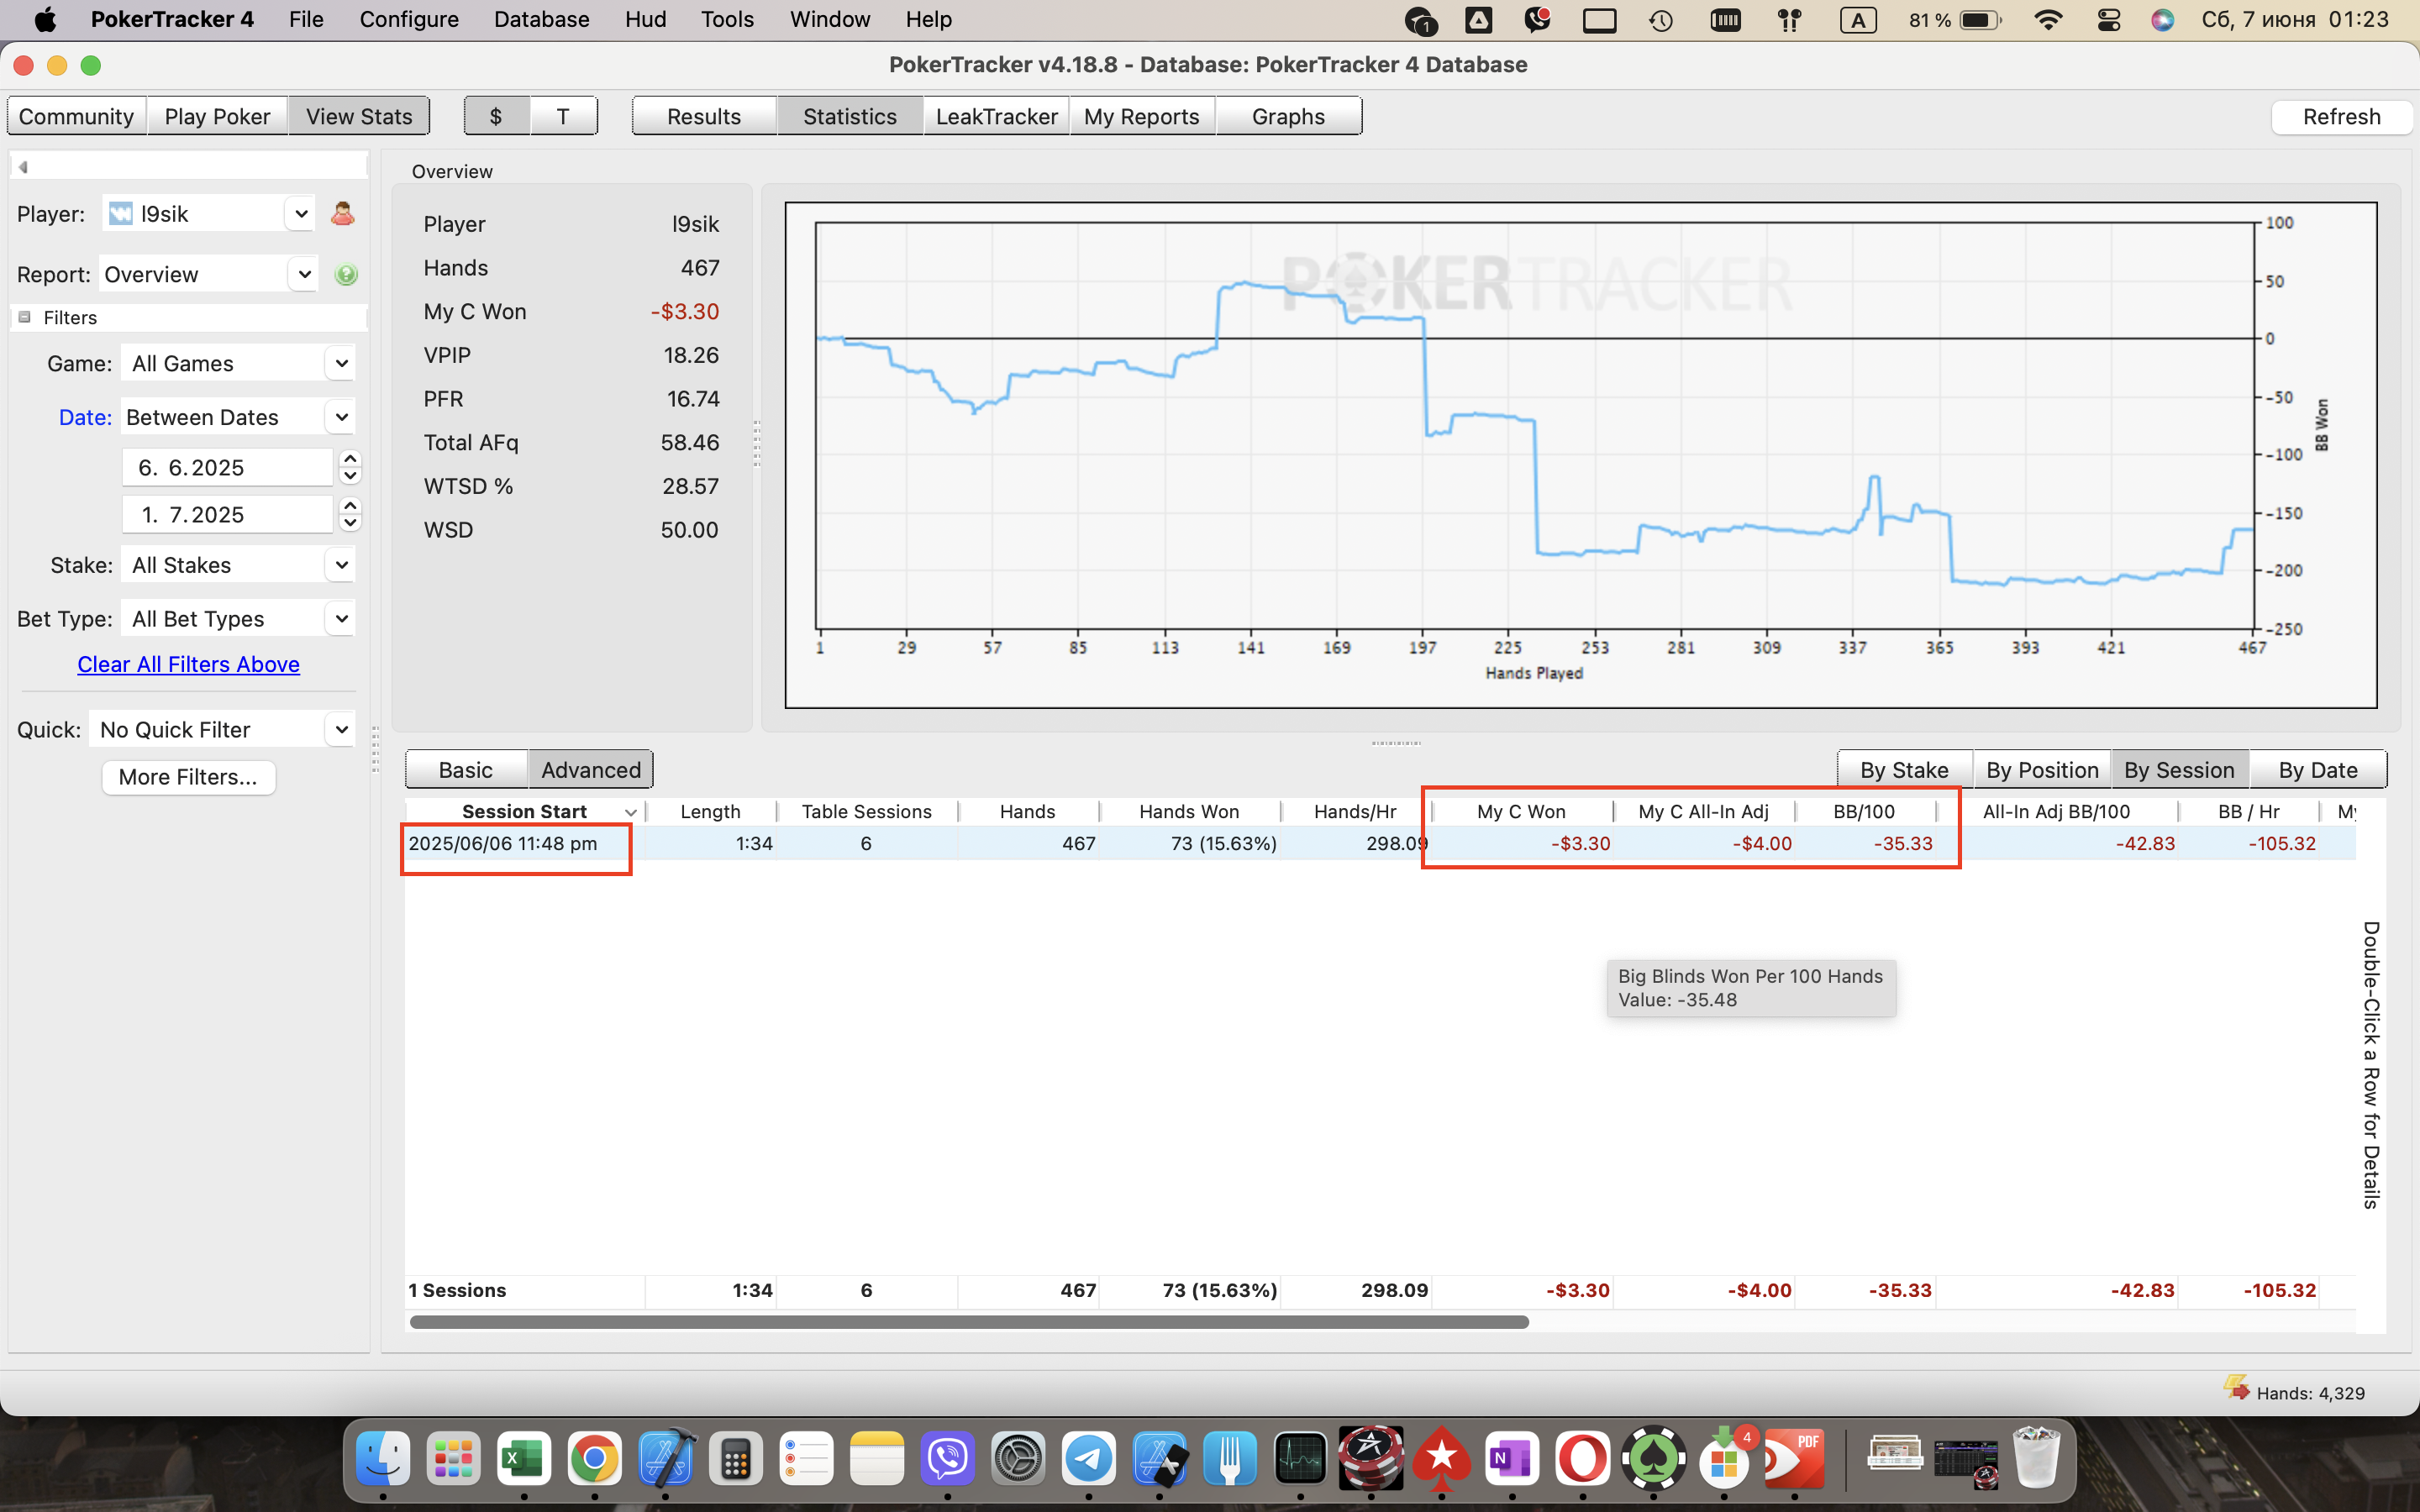Open the Bet Type dropdown
This screenshot has height=1512, width=2420.
point(238,618)
